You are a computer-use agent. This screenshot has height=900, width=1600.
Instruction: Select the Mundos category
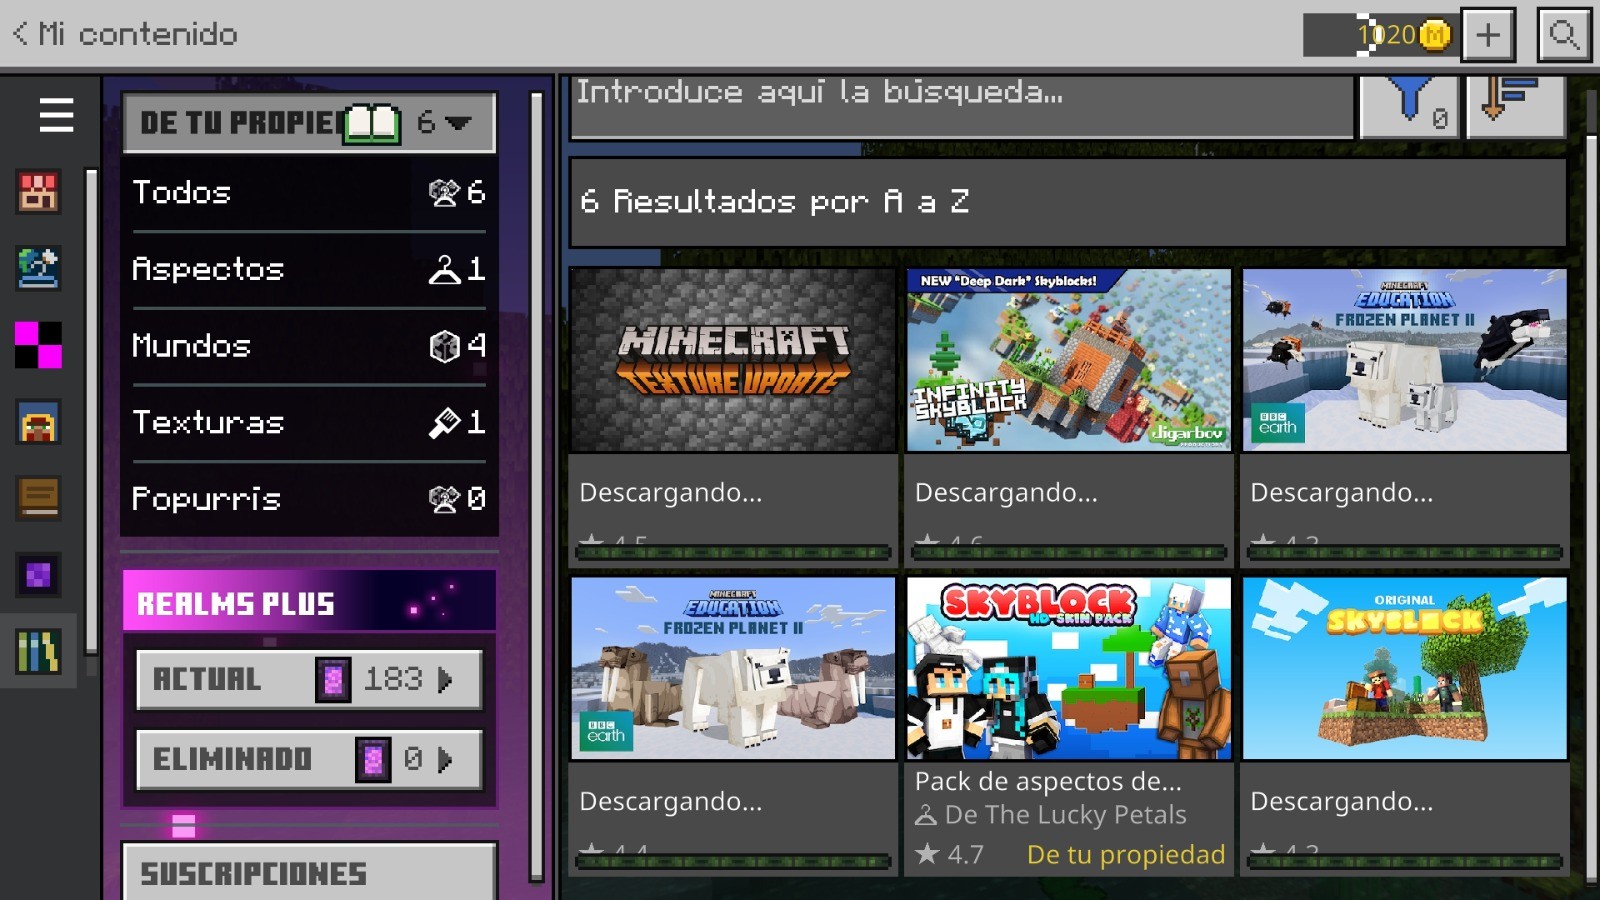309,346
